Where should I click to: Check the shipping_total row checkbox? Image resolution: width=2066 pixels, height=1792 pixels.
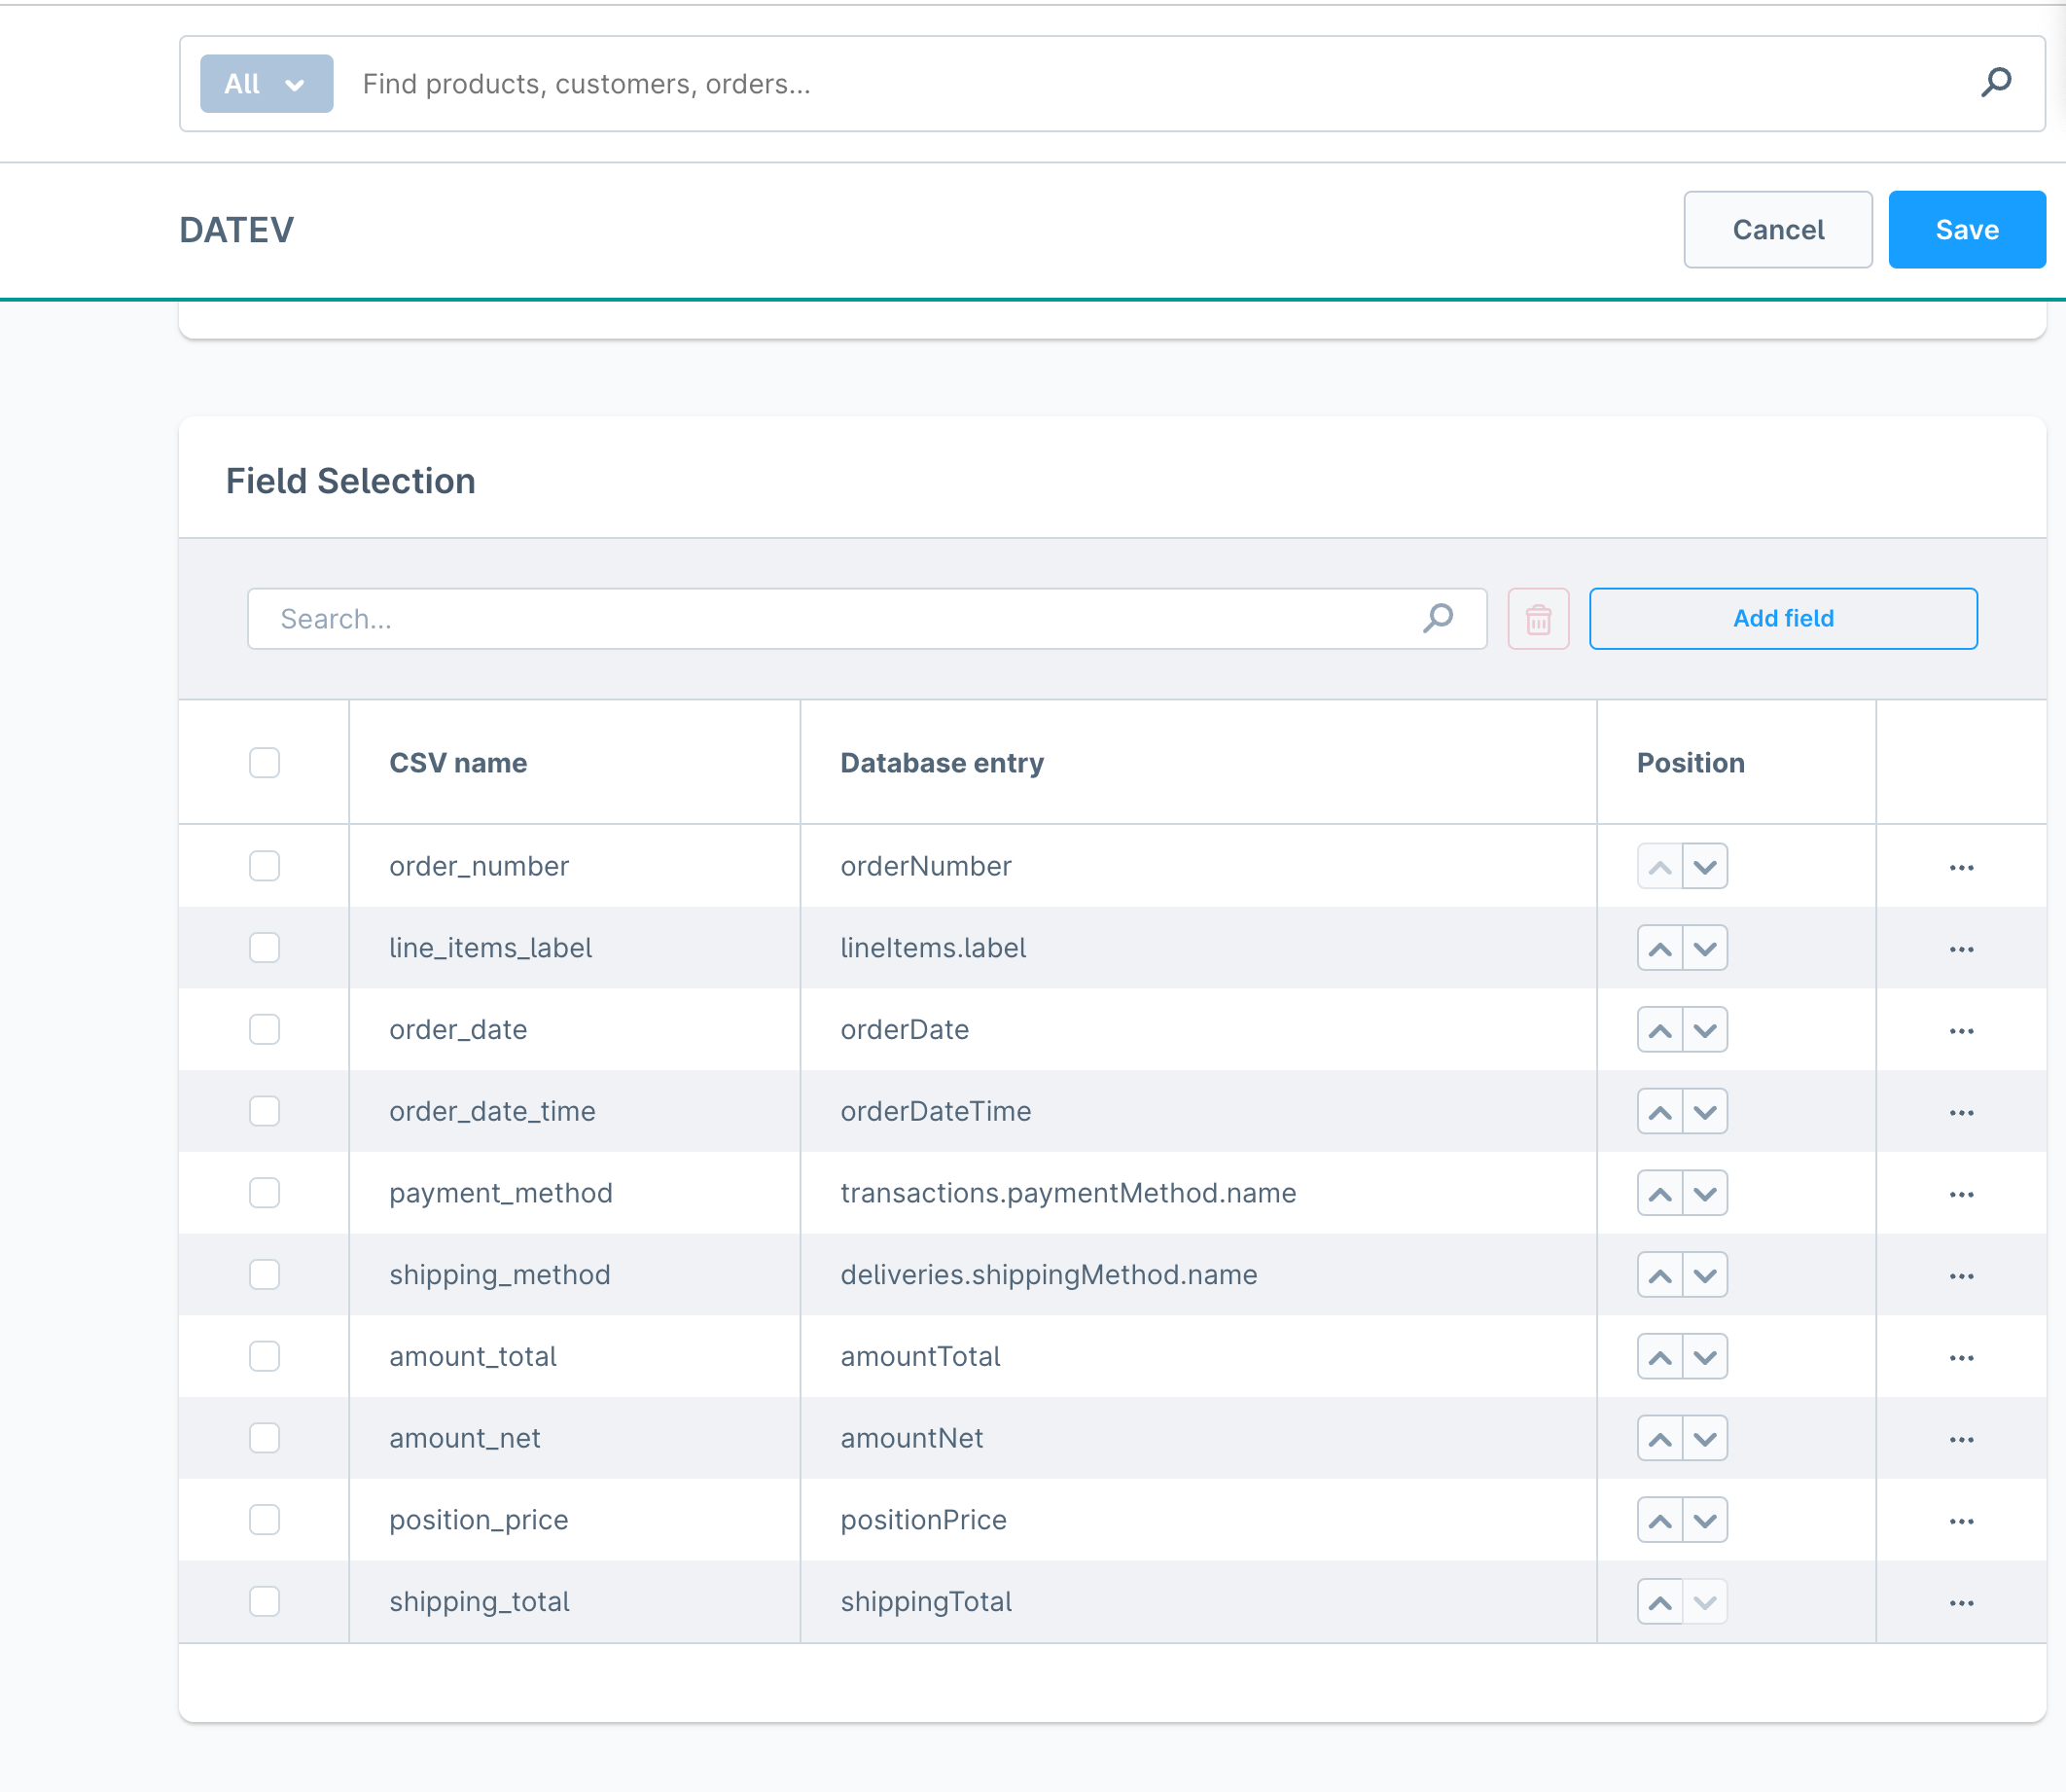[x=264, y=1602]
